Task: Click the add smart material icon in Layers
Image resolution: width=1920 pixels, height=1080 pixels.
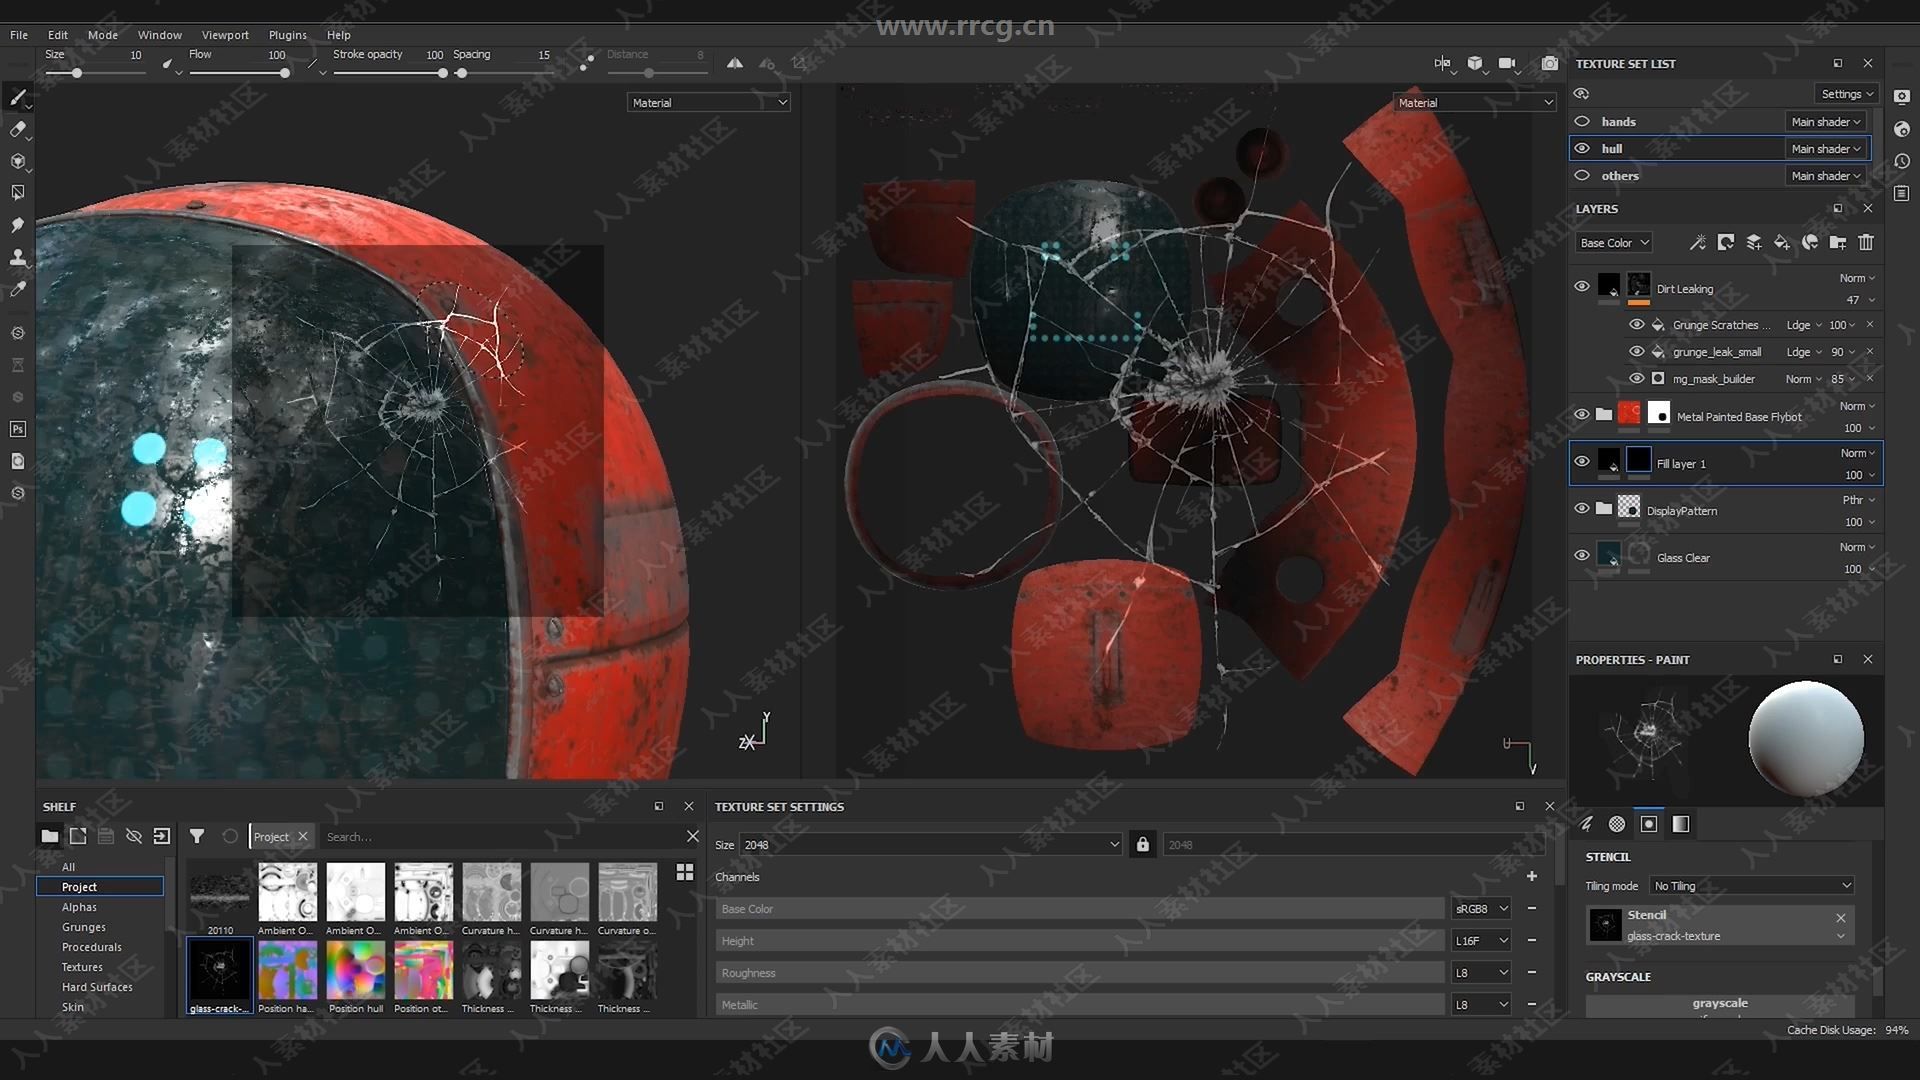Action: pyautogui.click(x=1809, y=243)
